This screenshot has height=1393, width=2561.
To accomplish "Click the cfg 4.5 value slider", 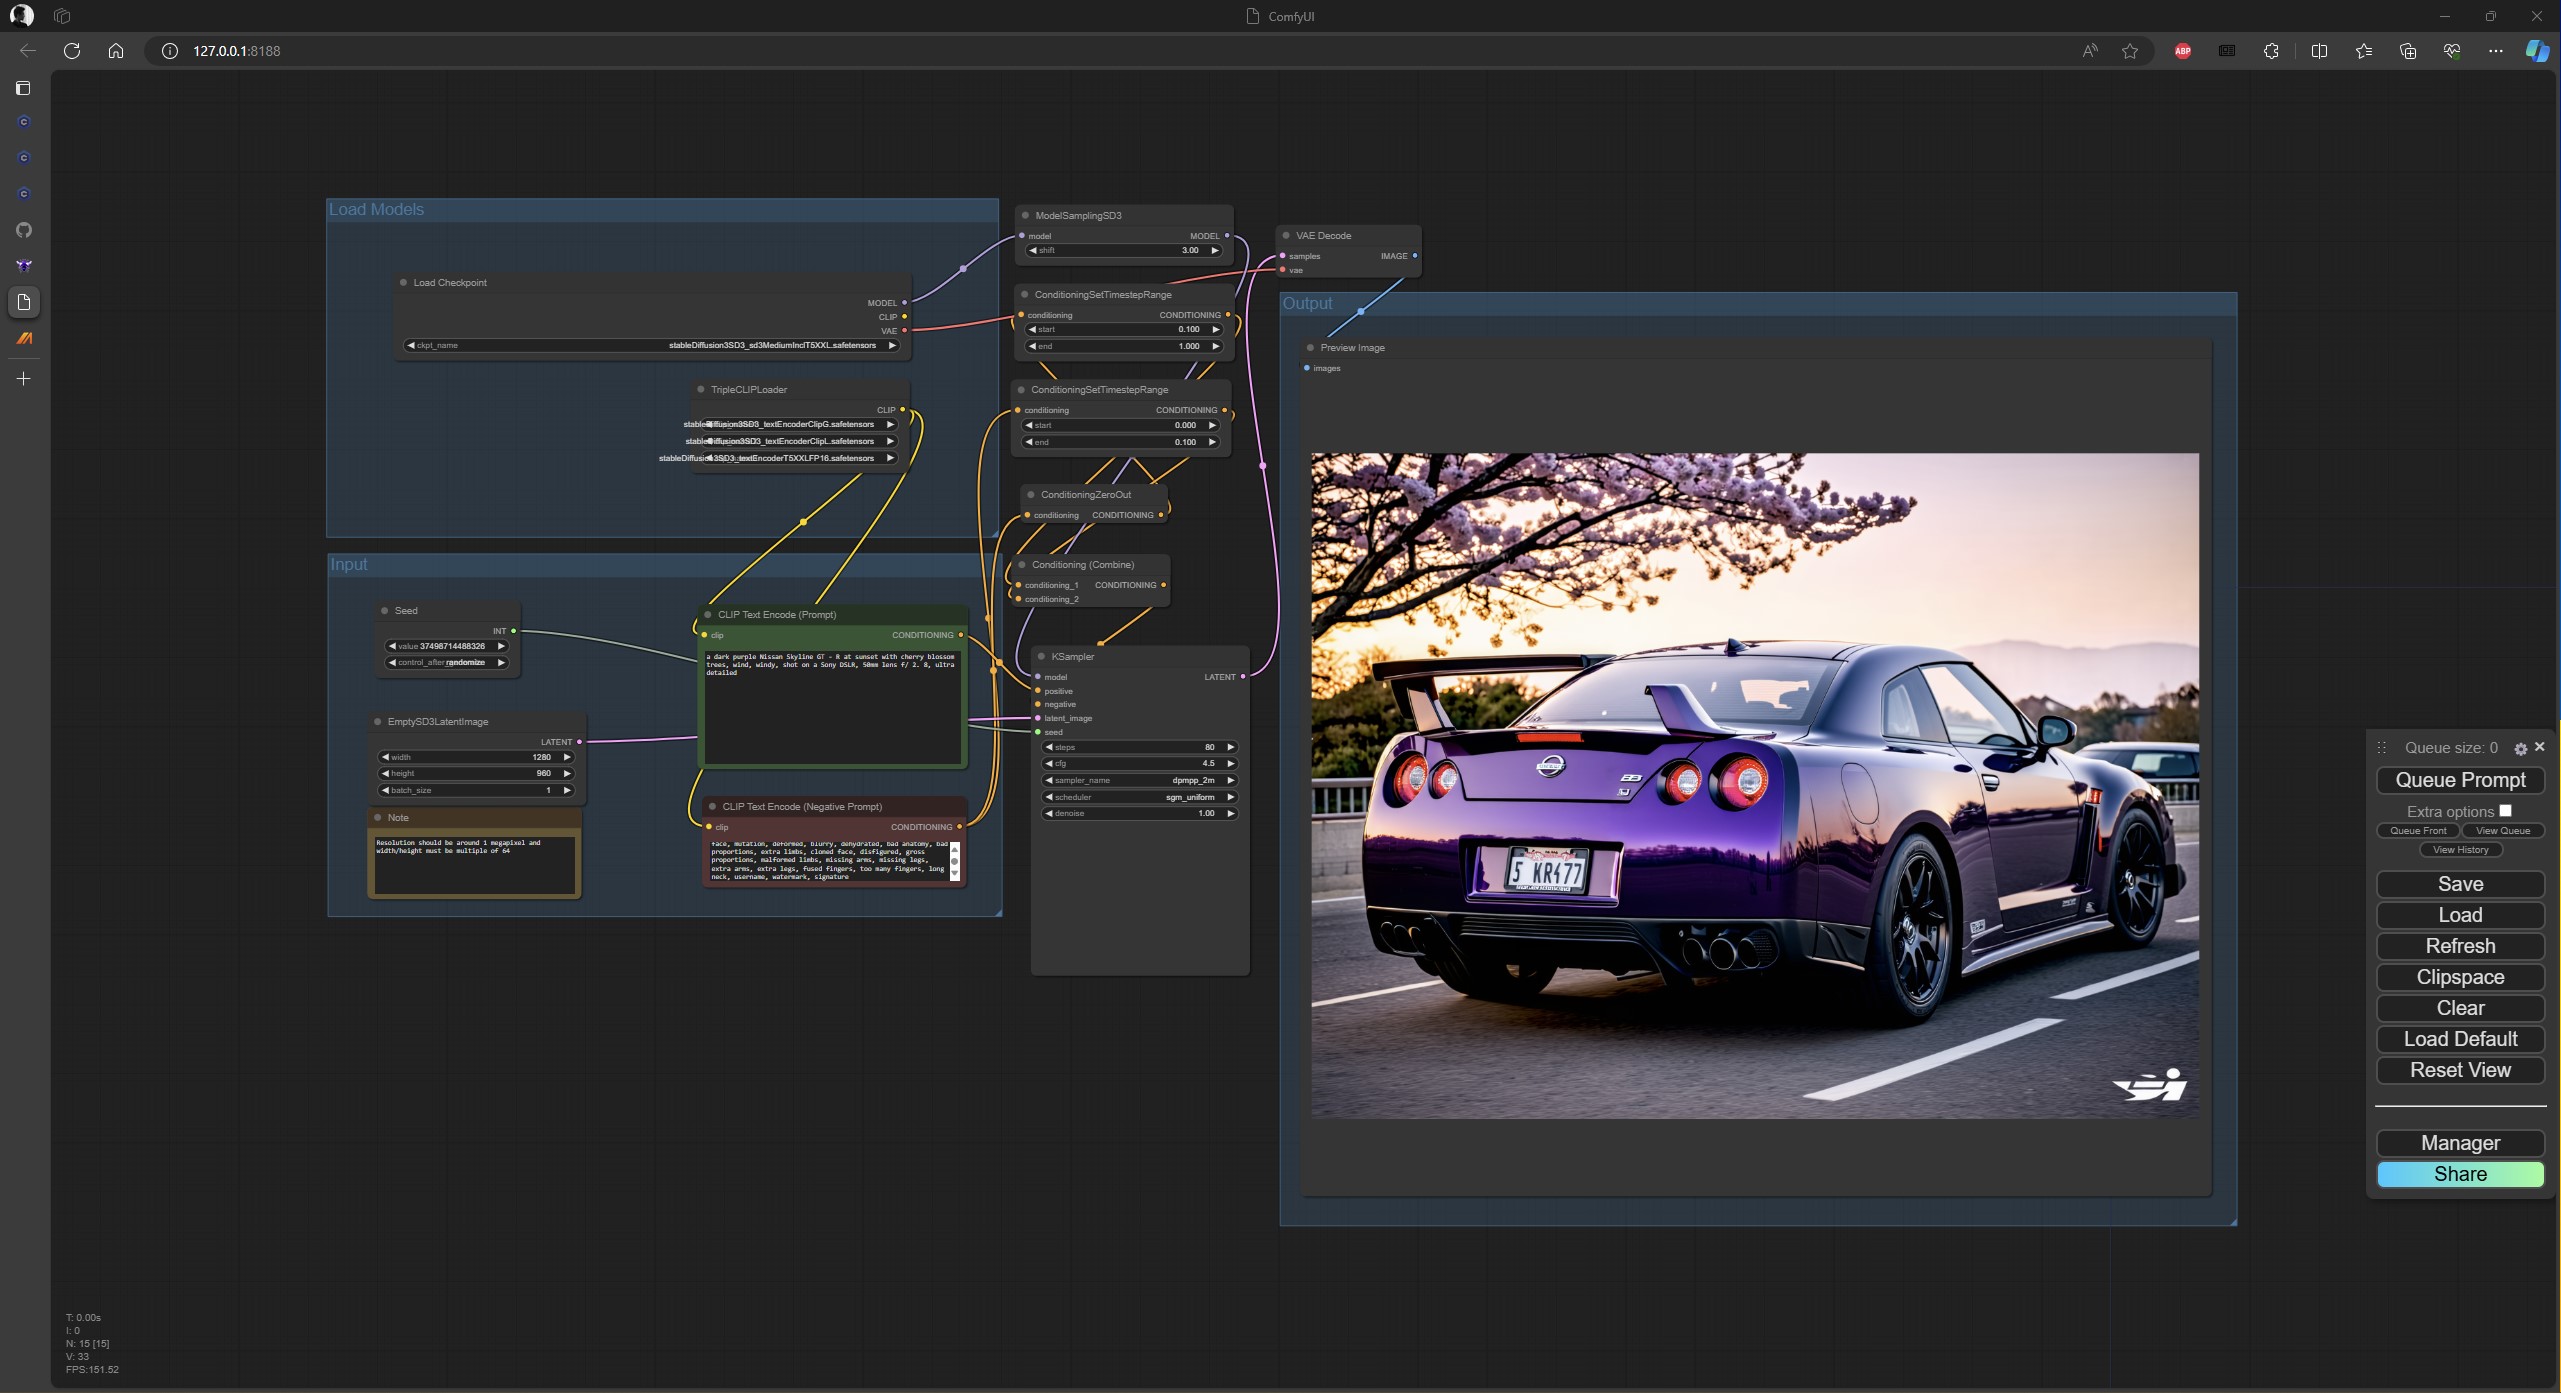I will (1140, 764).
